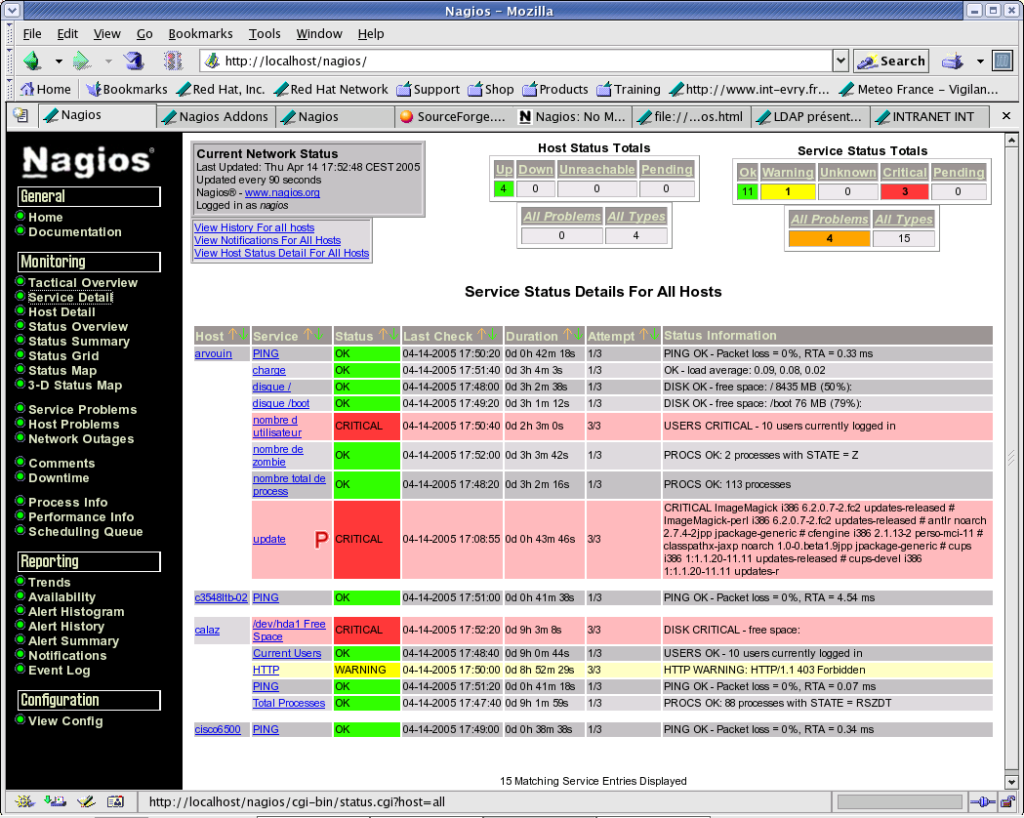Click the Reload page icon

coord(132,60)
